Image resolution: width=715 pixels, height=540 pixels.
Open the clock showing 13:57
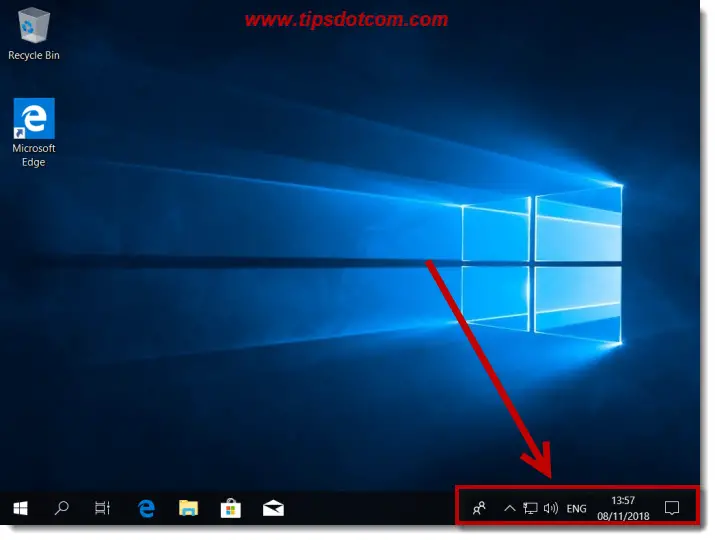point(623,508)
